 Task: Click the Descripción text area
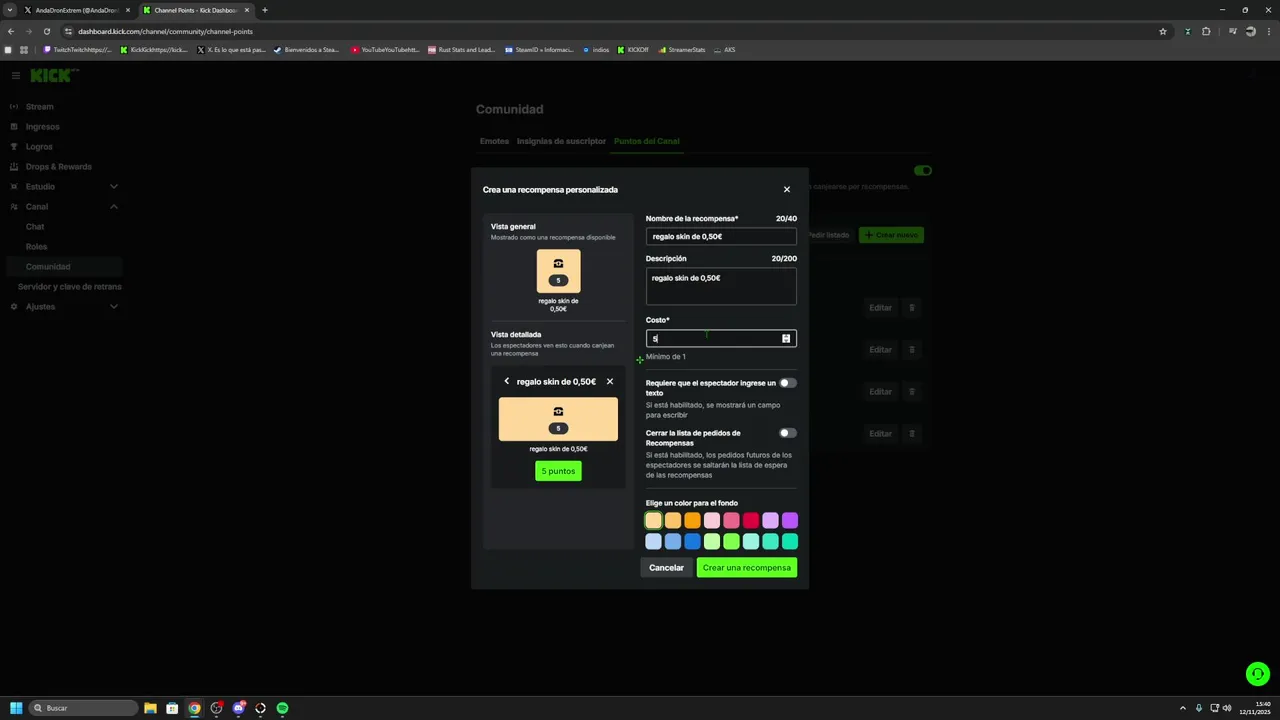click(721, 286)
